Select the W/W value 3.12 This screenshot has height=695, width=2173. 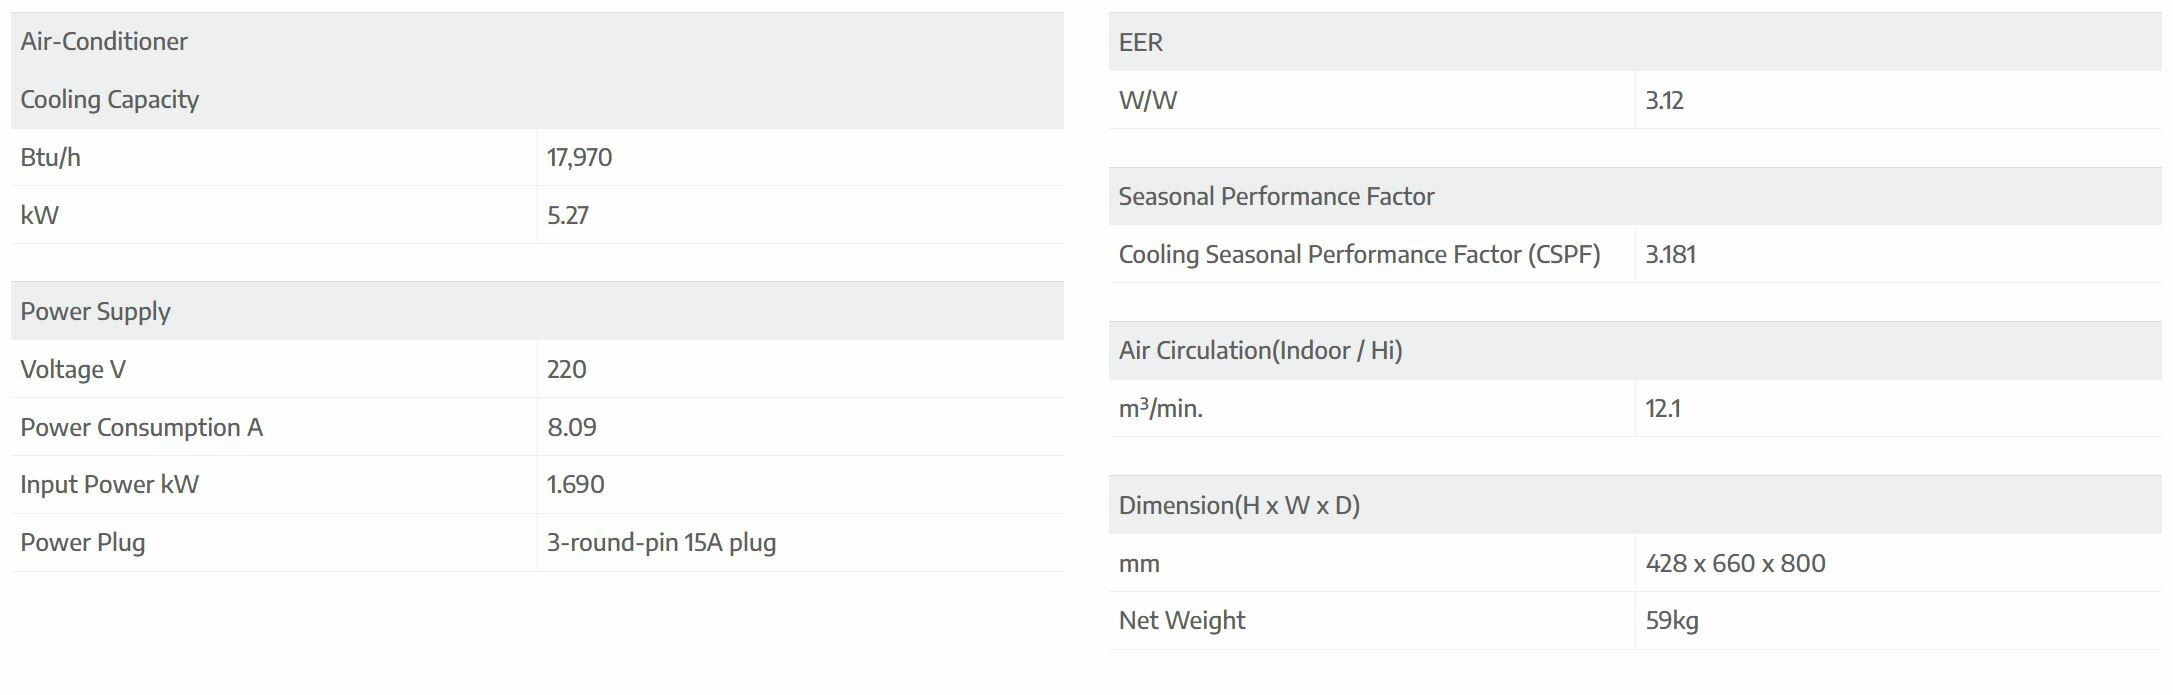pyautogui.click(x=1664, y=101)
